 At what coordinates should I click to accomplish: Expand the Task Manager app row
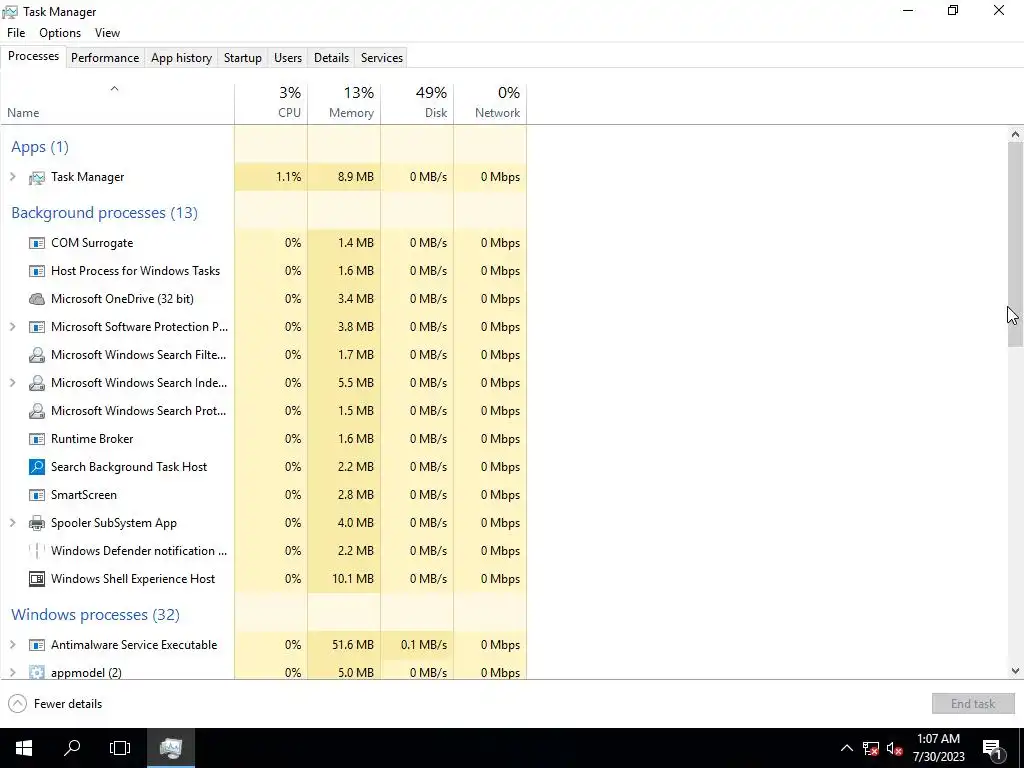point(12,177)
